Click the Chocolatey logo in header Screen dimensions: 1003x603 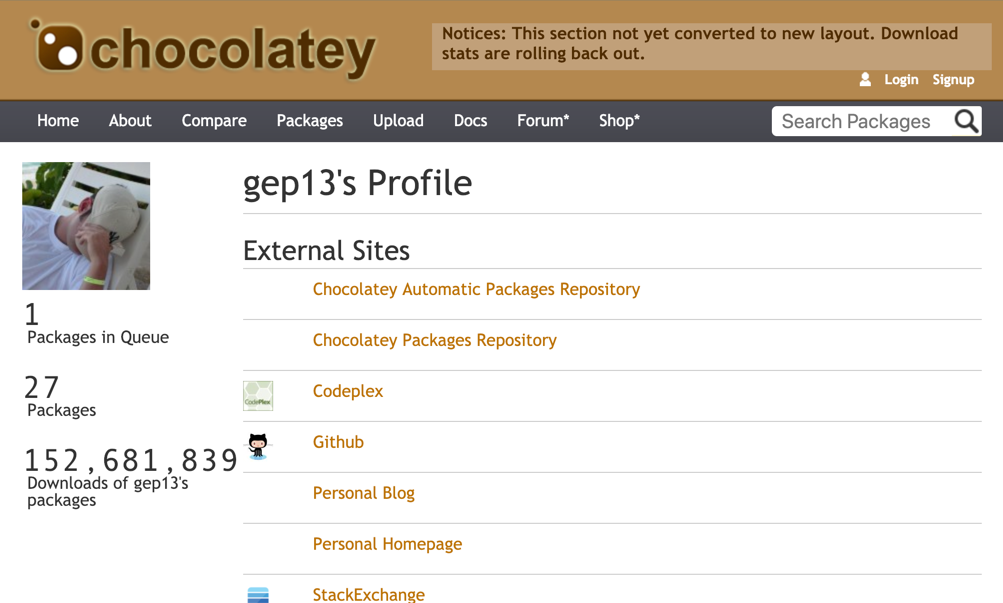point(204,48)
